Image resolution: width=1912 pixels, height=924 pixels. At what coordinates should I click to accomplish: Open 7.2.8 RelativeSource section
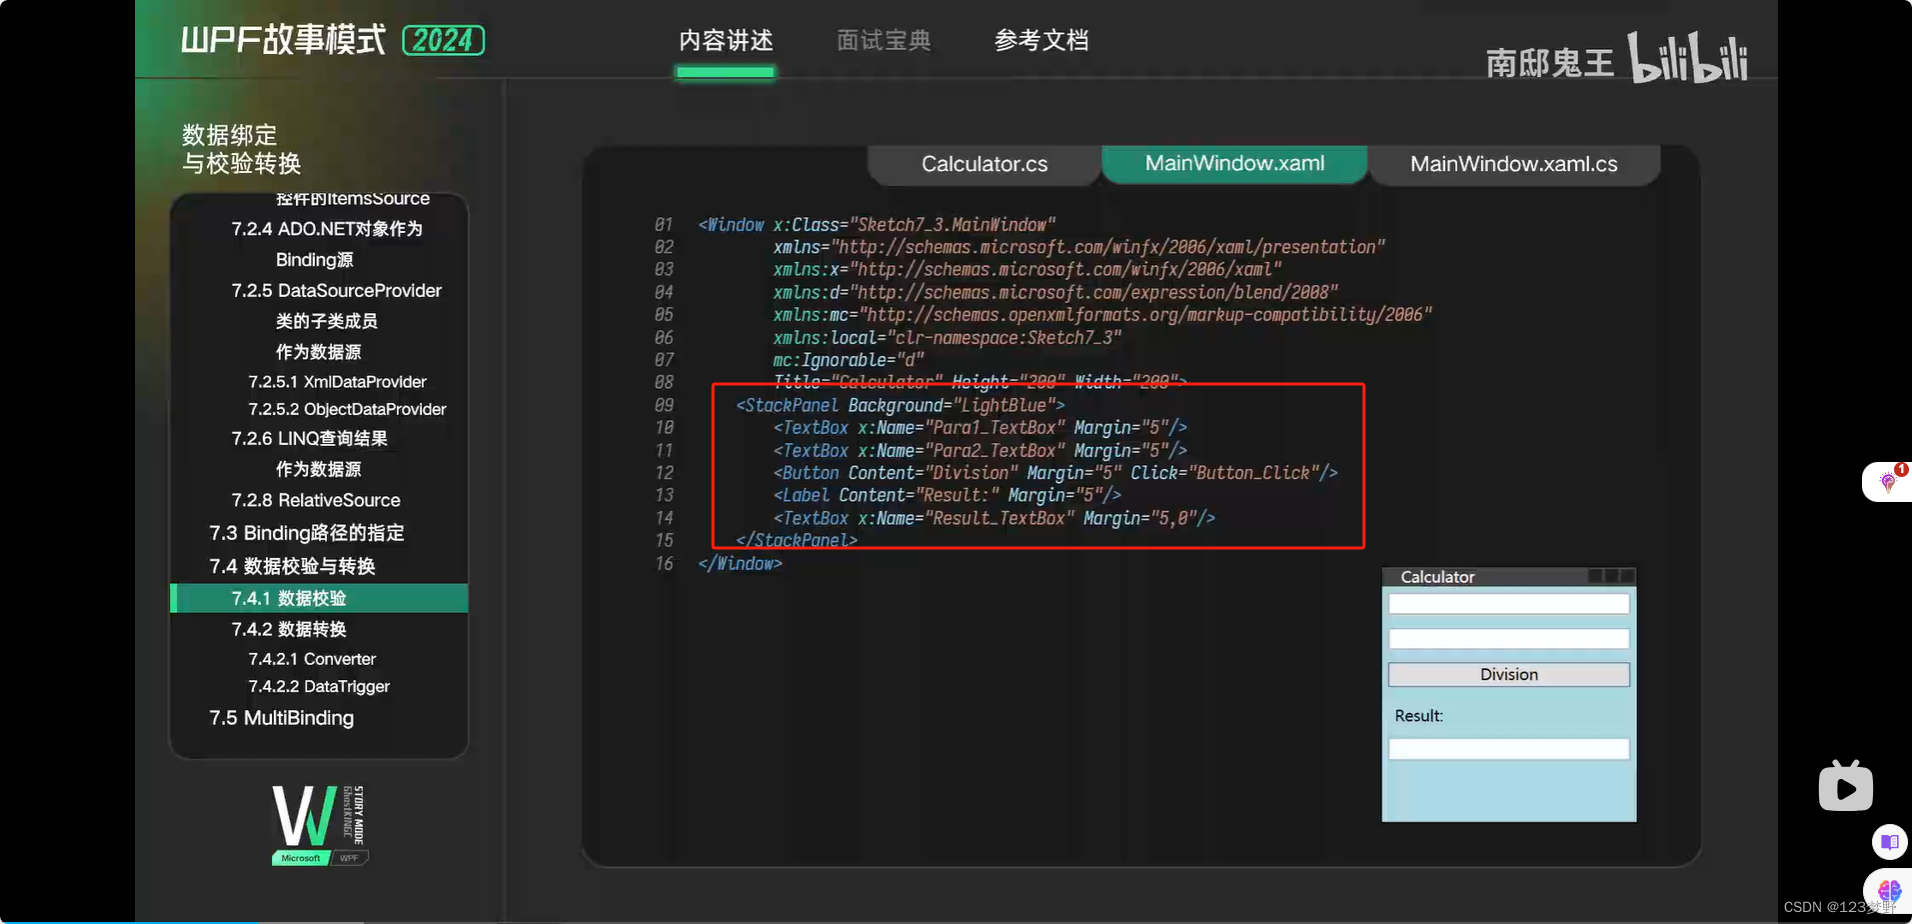[315, 500]
